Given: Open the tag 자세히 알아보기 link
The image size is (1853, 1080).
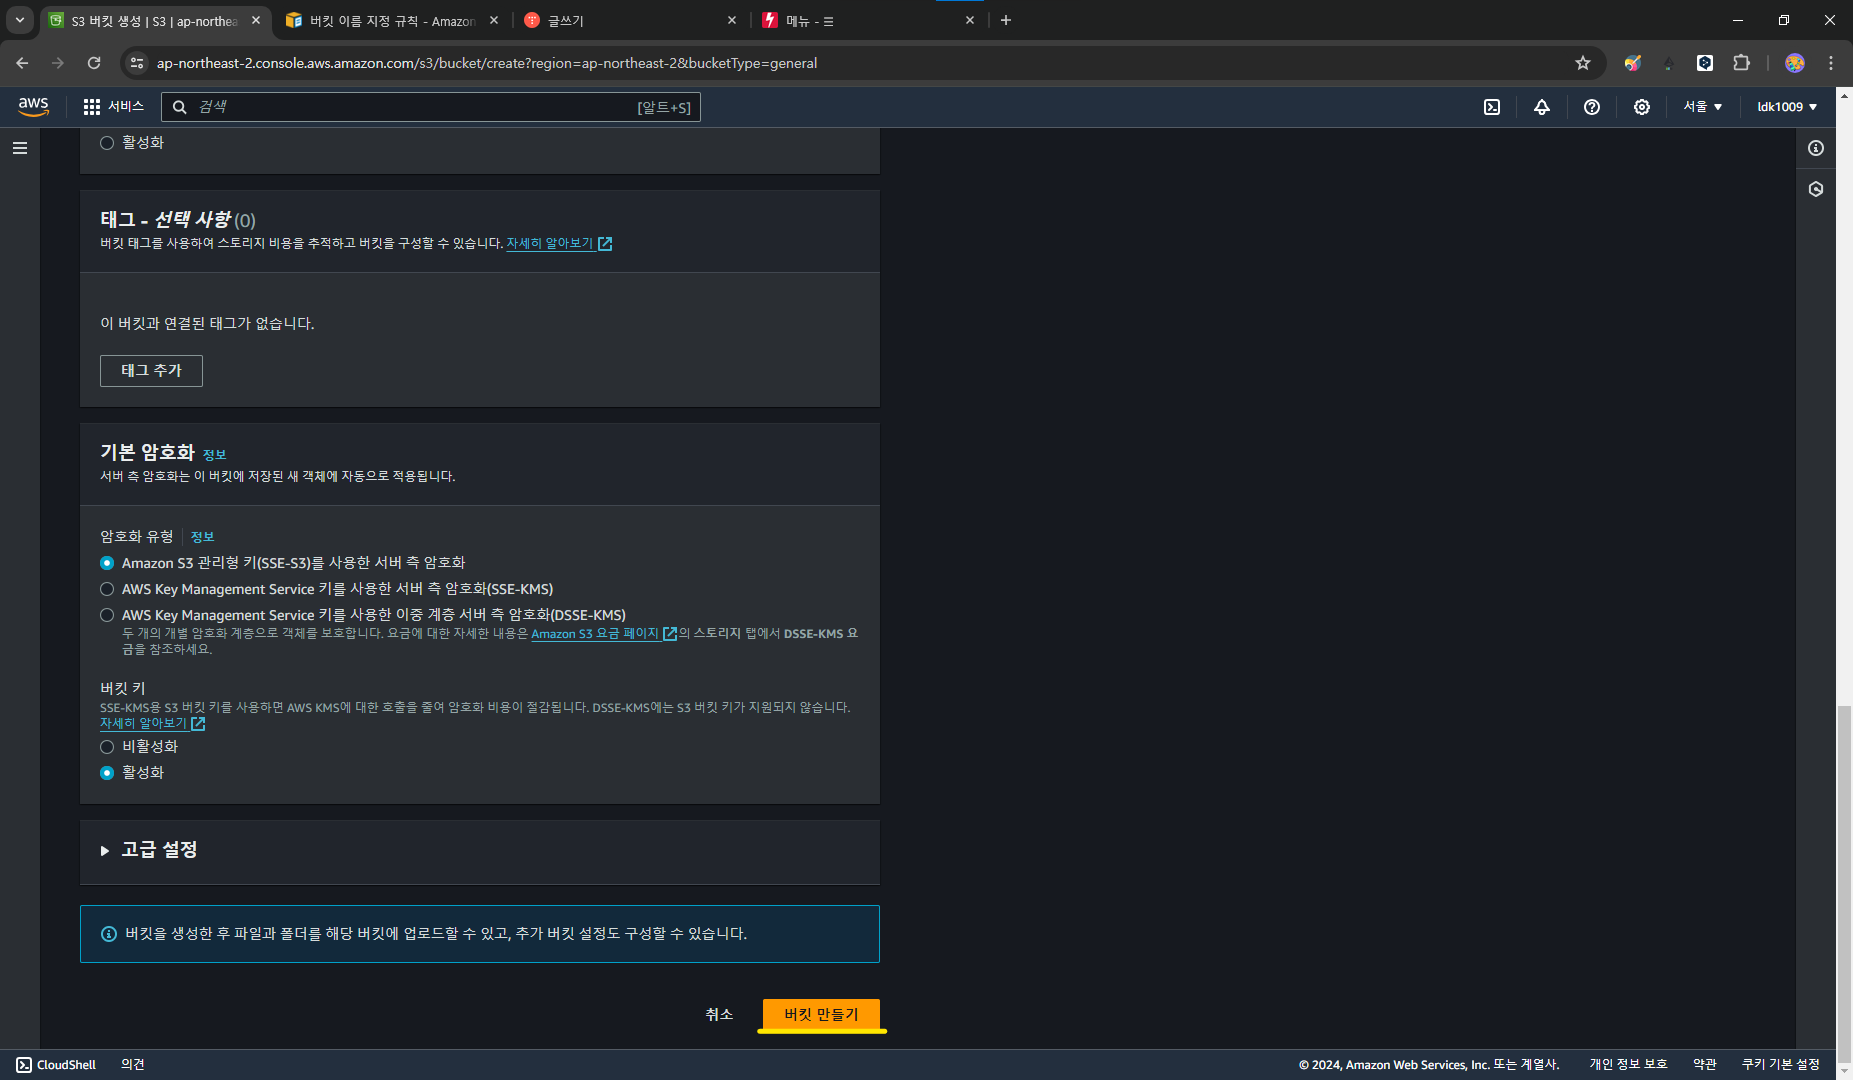Looking at the screenshot, I should tap(559, 243).
